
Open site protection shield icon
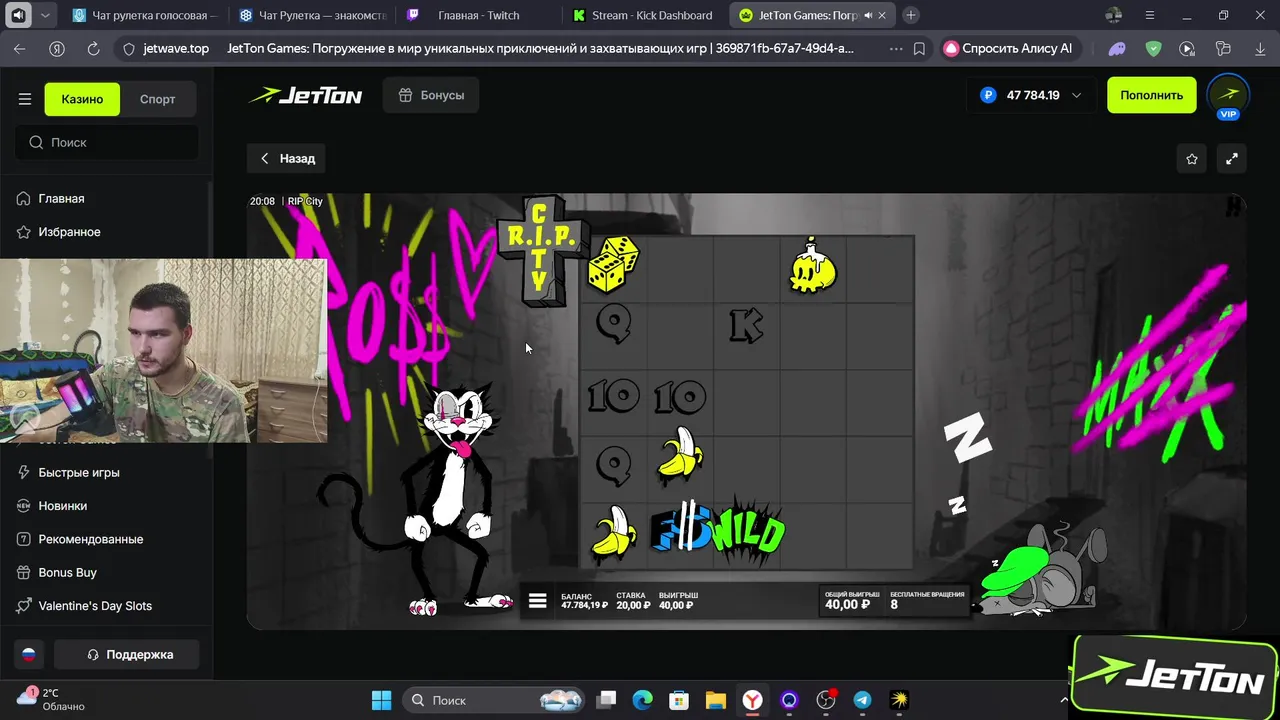click(x=129, y=48)
